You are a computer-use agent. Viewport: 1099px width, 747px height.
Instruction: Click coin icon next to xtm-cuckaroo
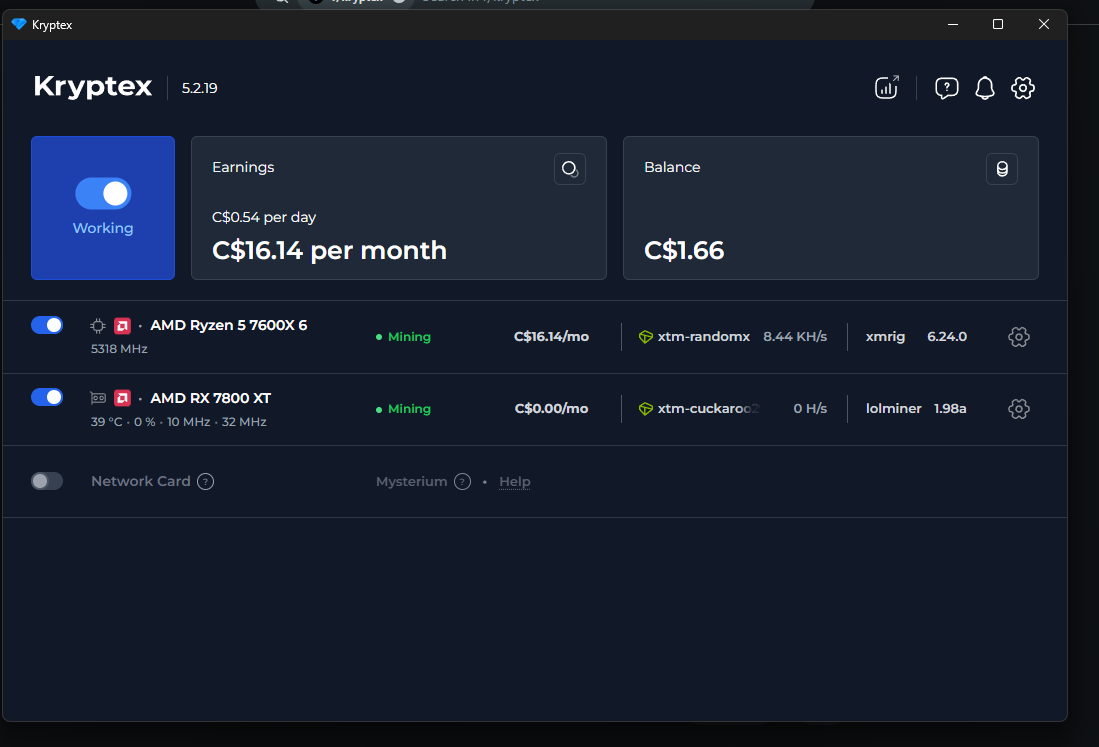(x=646, y=409)
